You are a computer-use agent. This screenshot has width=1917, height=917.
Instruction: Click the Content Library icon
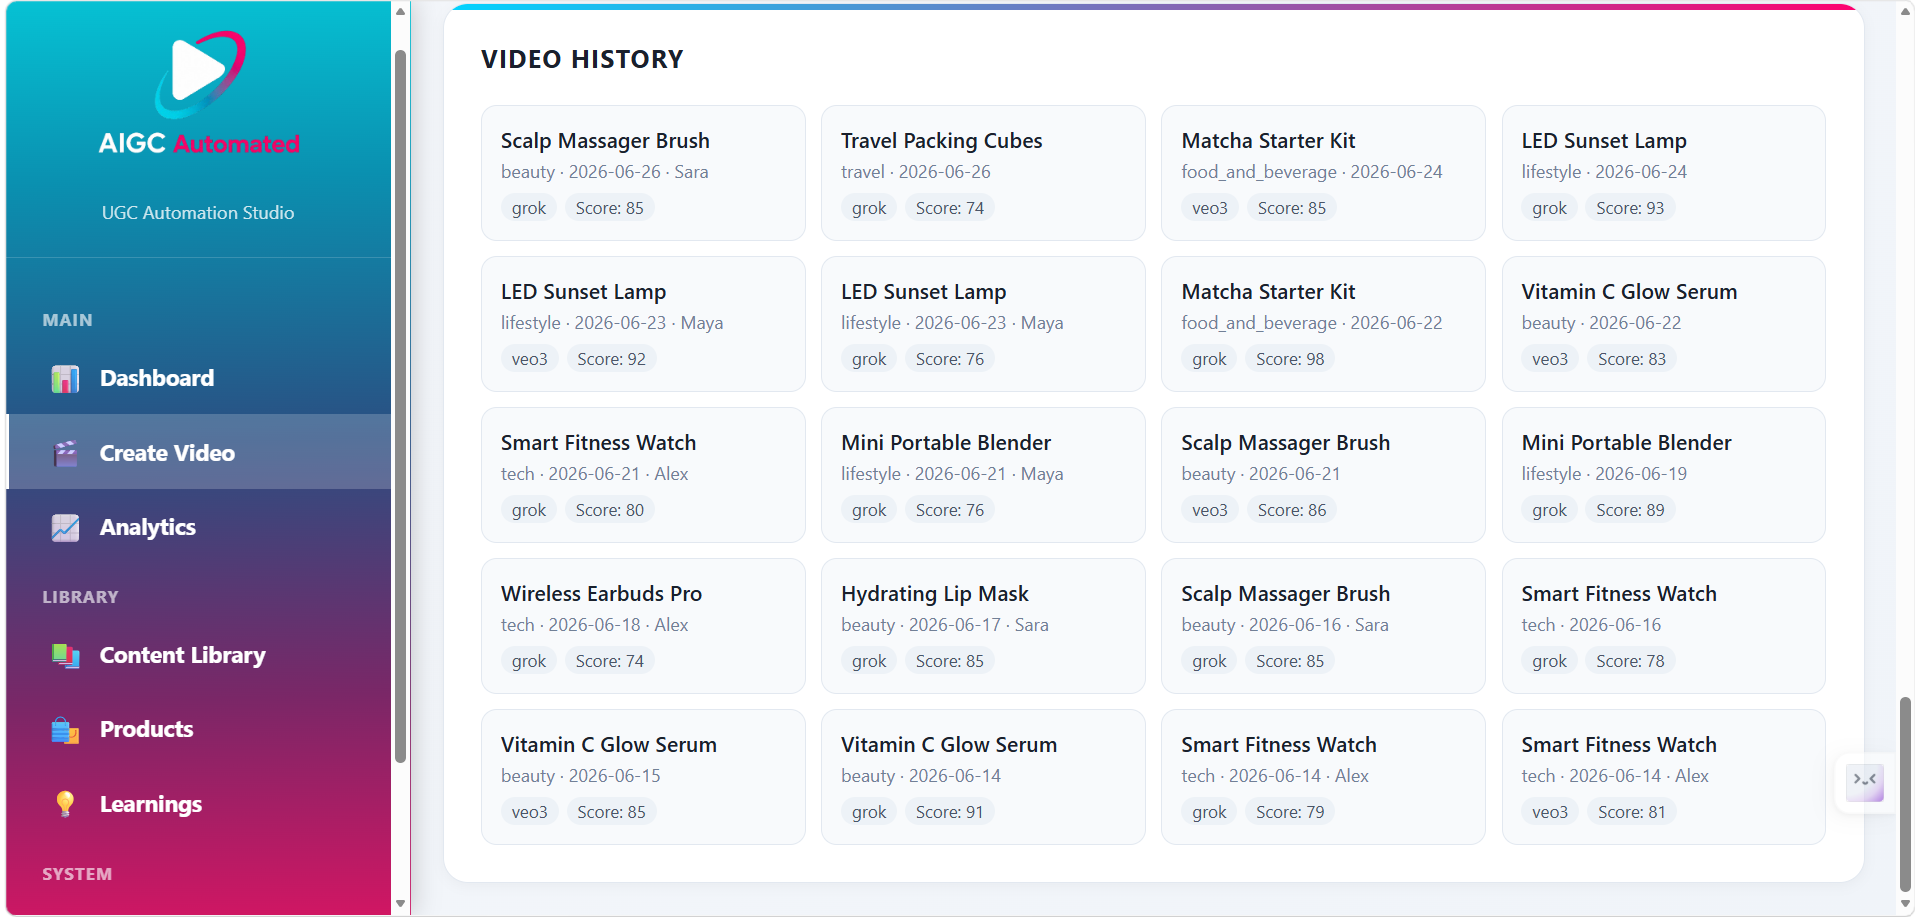point(65,656)
